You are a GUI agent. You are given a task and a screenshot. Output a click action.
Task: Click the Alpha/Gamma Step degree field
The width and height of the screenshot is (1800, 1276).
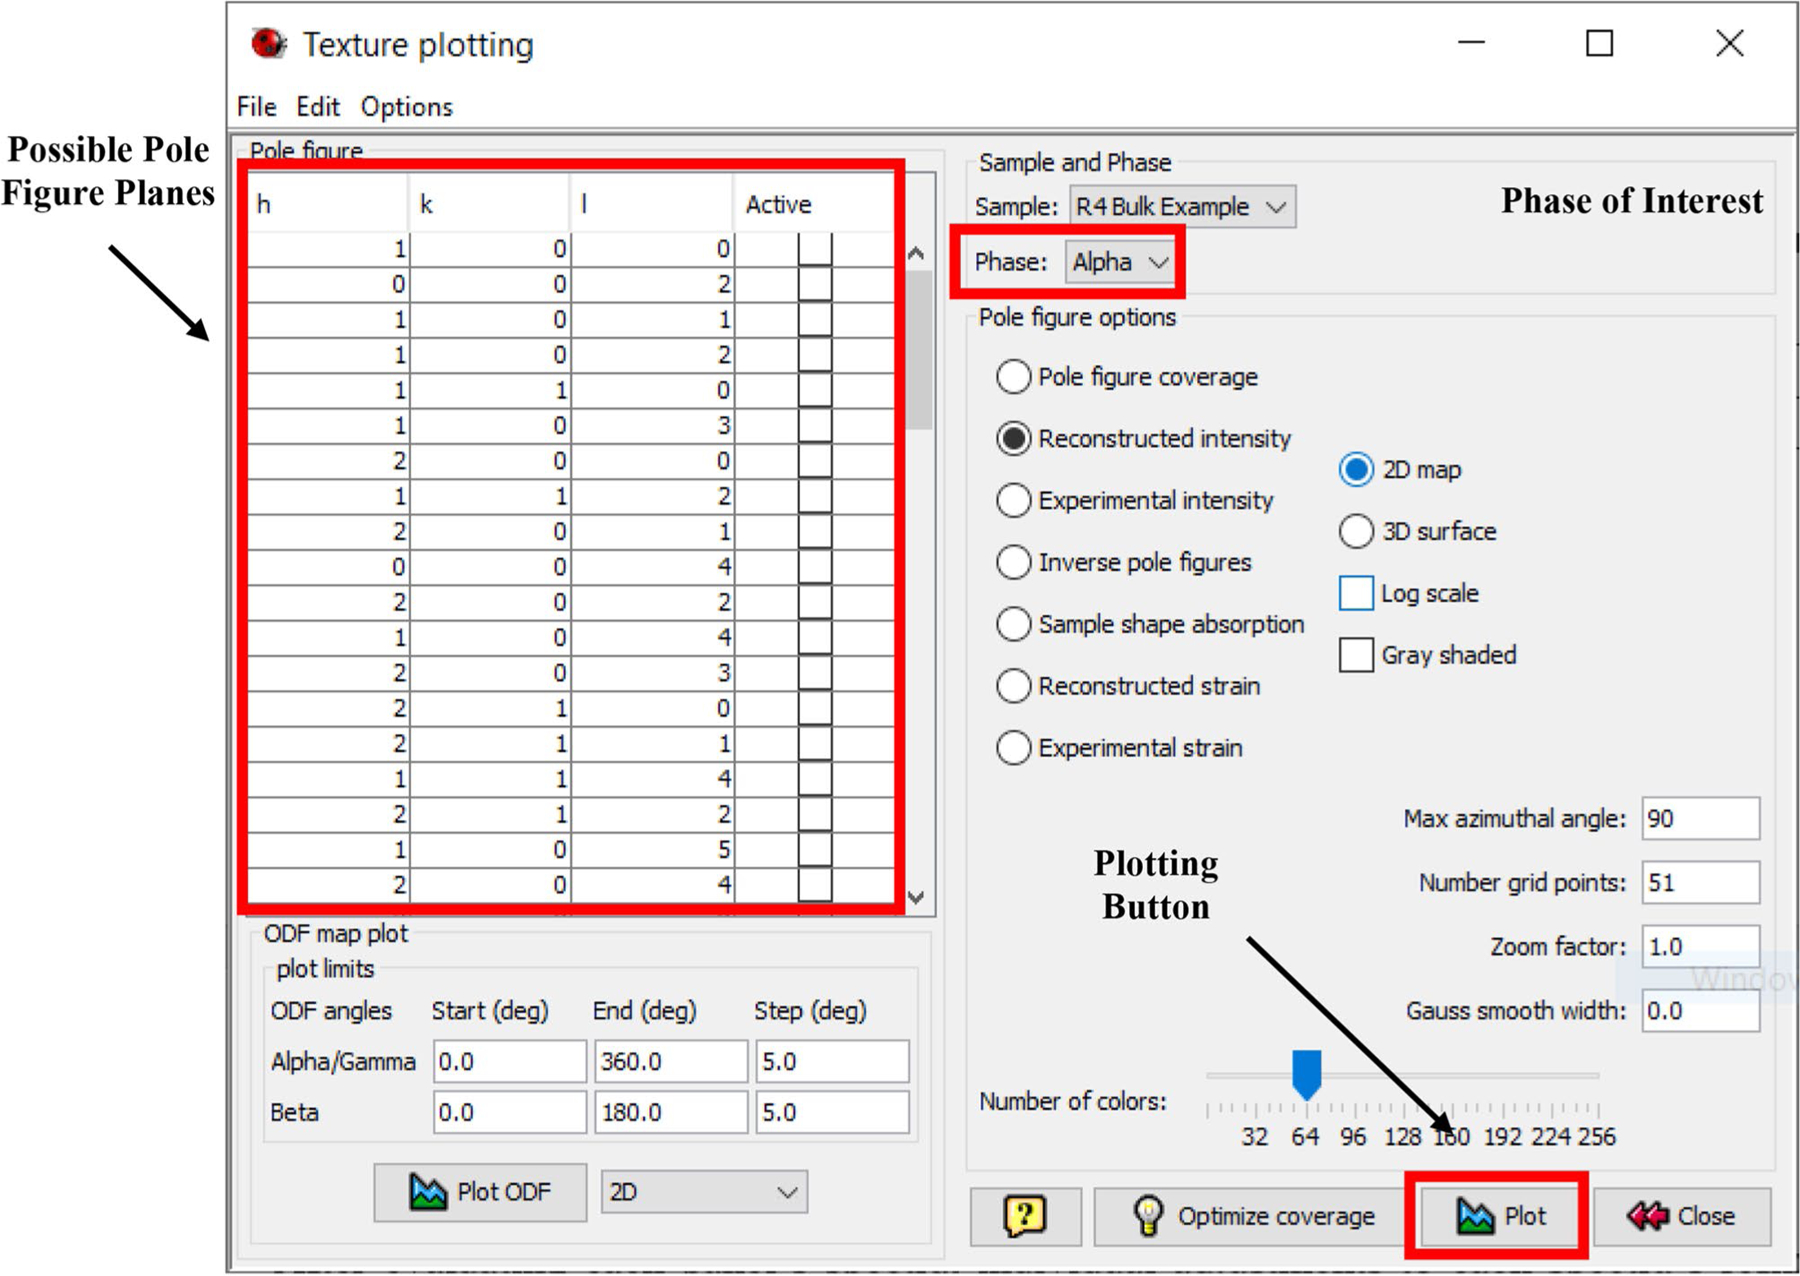(832, 1062)
